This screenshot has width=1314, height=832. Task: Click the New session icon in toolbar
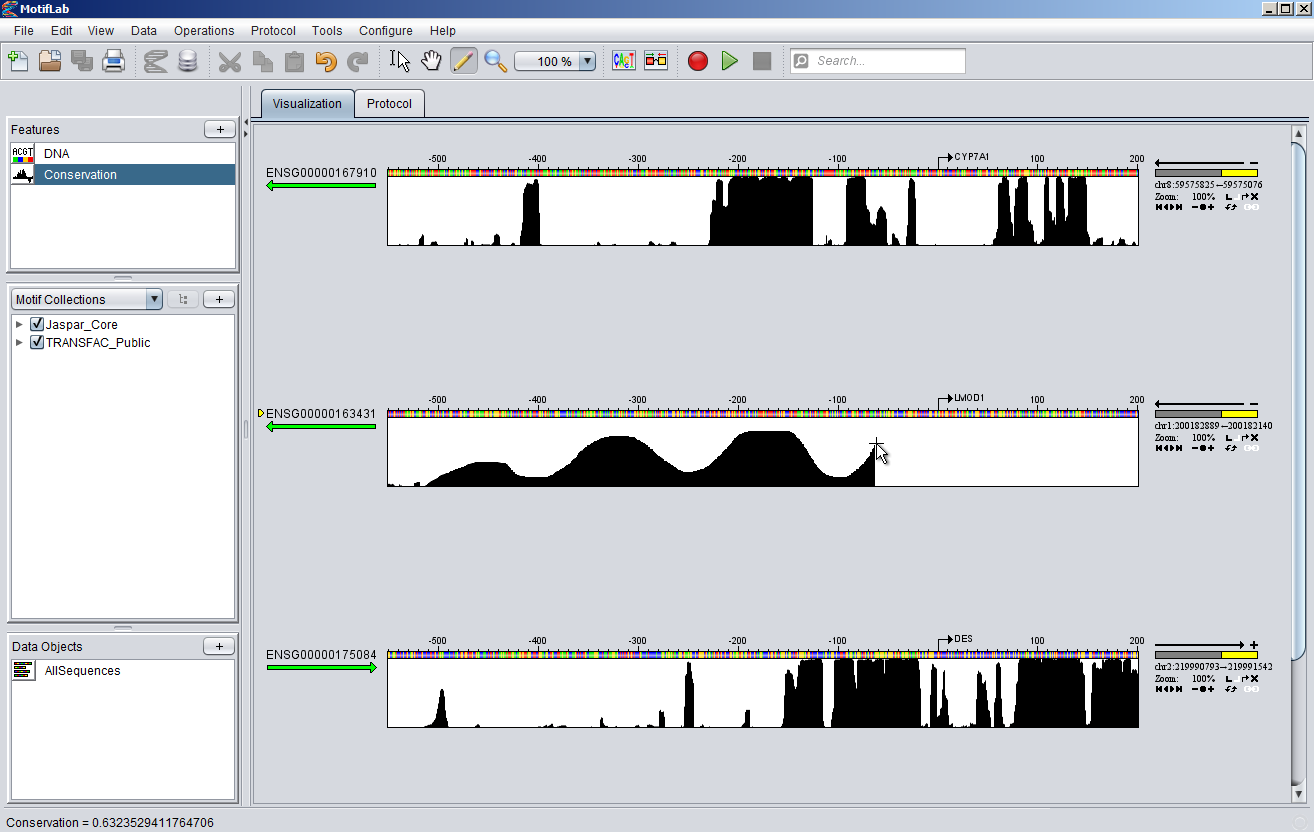pos(17,61)
